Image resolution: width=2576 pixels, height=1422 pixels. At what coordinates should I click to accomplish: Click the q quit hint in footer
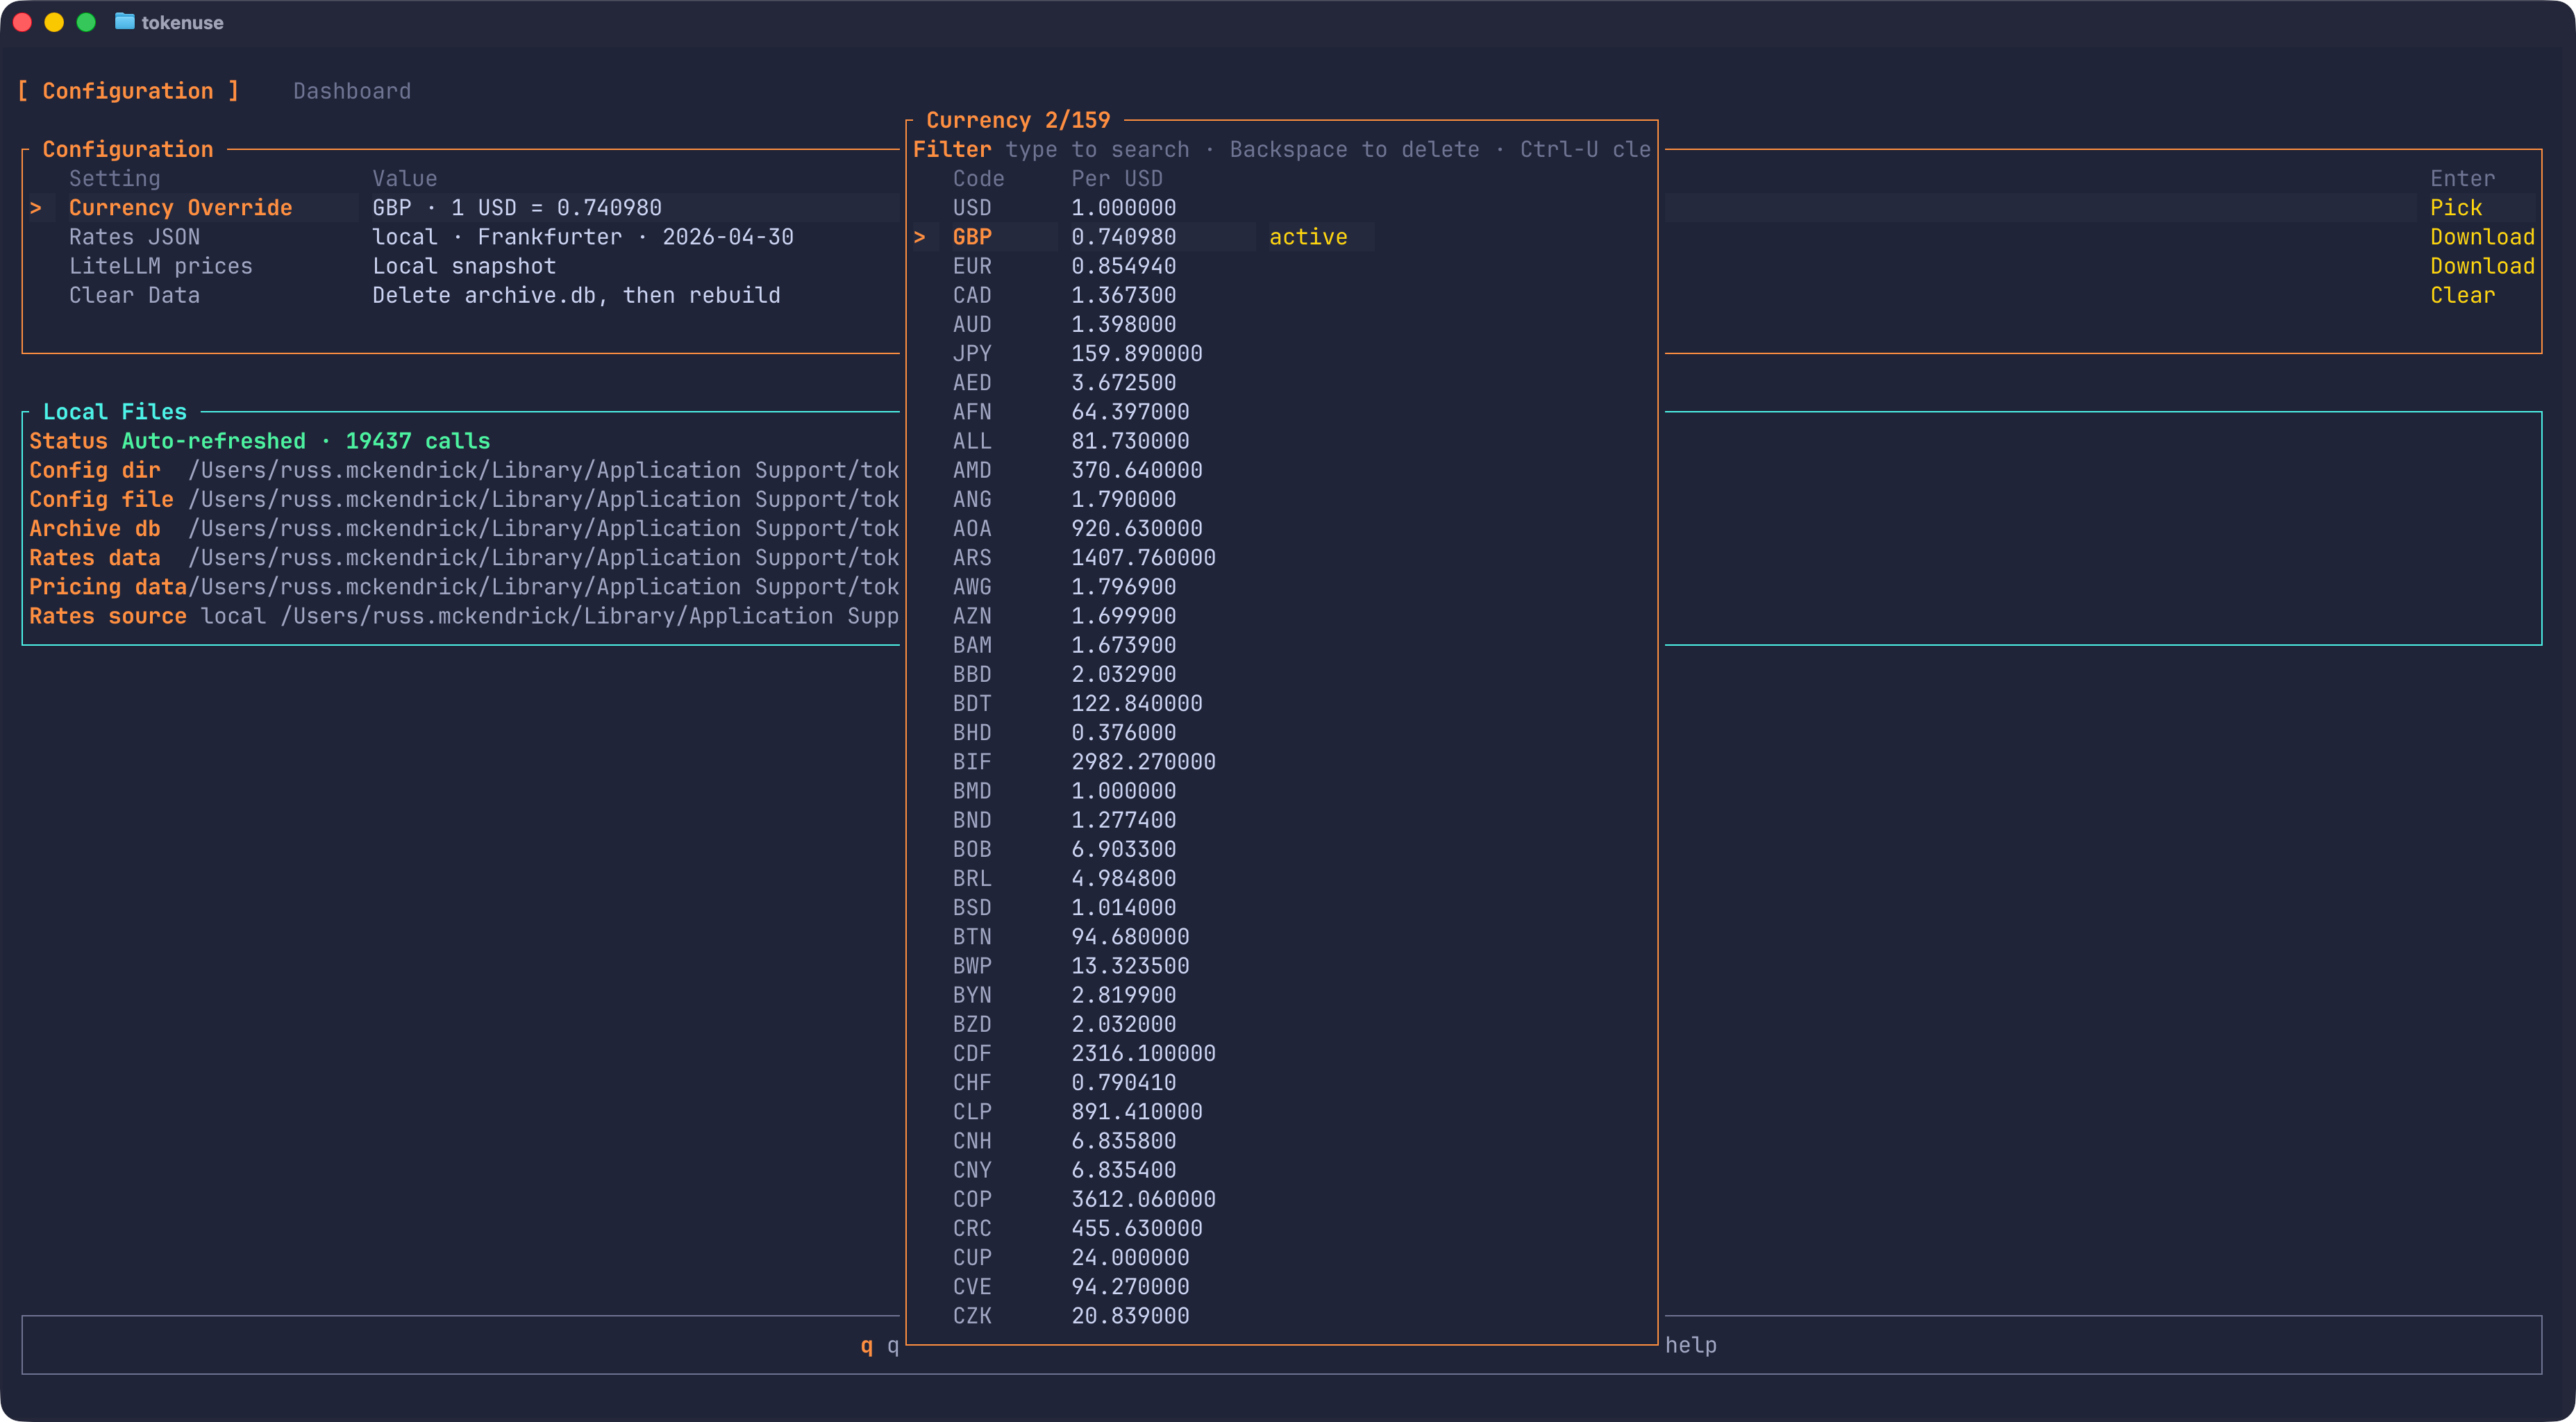coord(879,1346)
